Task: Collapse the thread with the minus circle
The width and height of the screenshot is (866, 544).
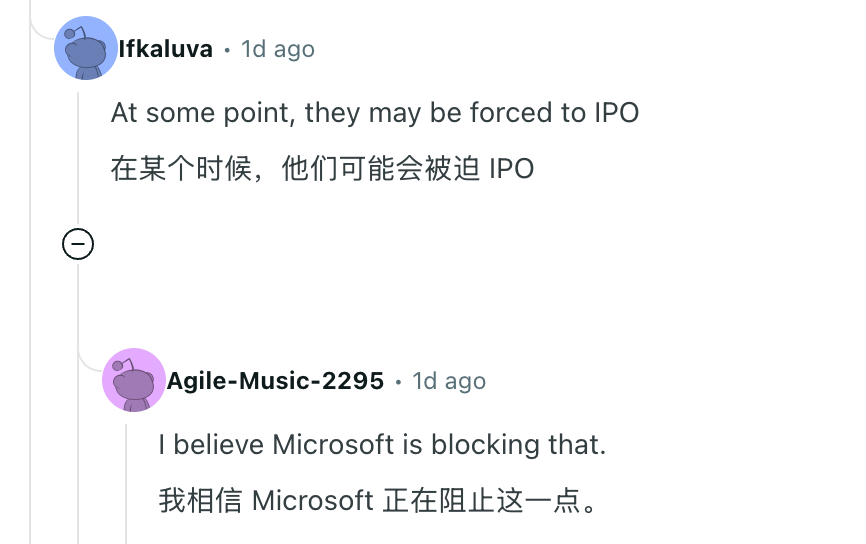Action: pyautogui.click(x=78, y=244)
